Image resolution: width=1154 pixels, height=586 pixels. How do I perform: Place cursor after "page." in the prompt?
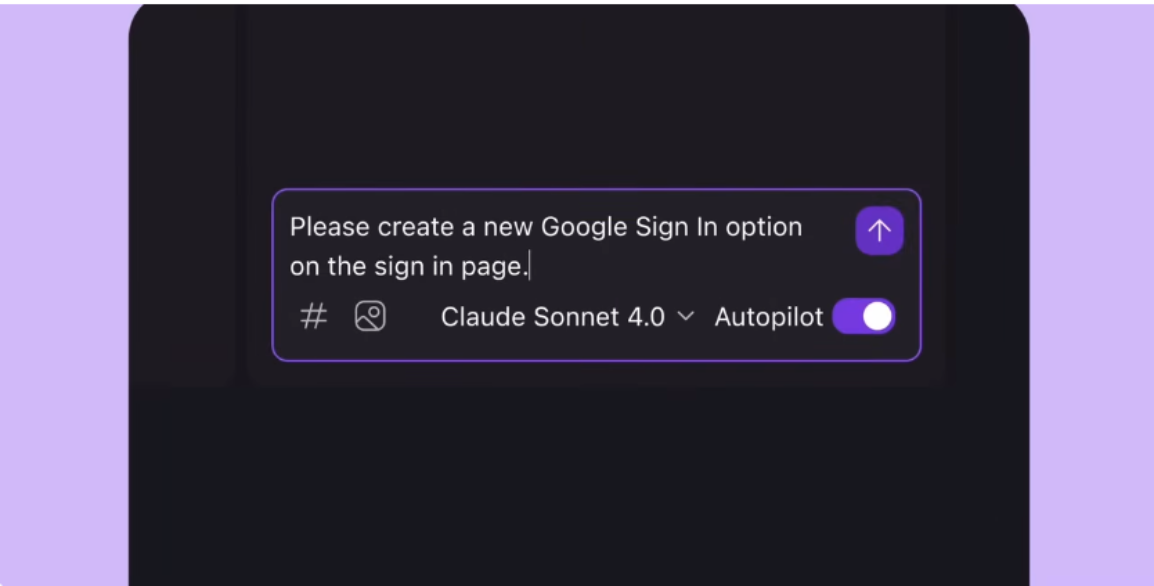[x=530, y=266]
